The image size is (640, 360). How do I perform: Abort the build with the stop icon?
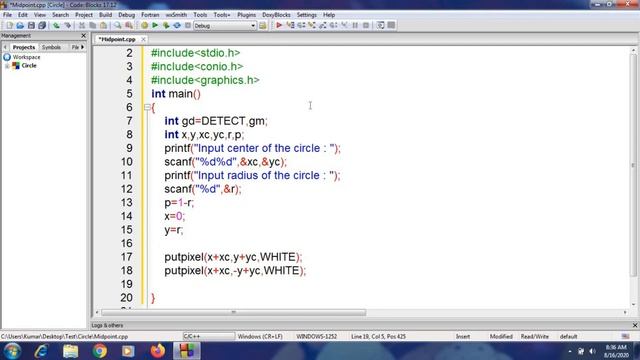tap(188, 25)
